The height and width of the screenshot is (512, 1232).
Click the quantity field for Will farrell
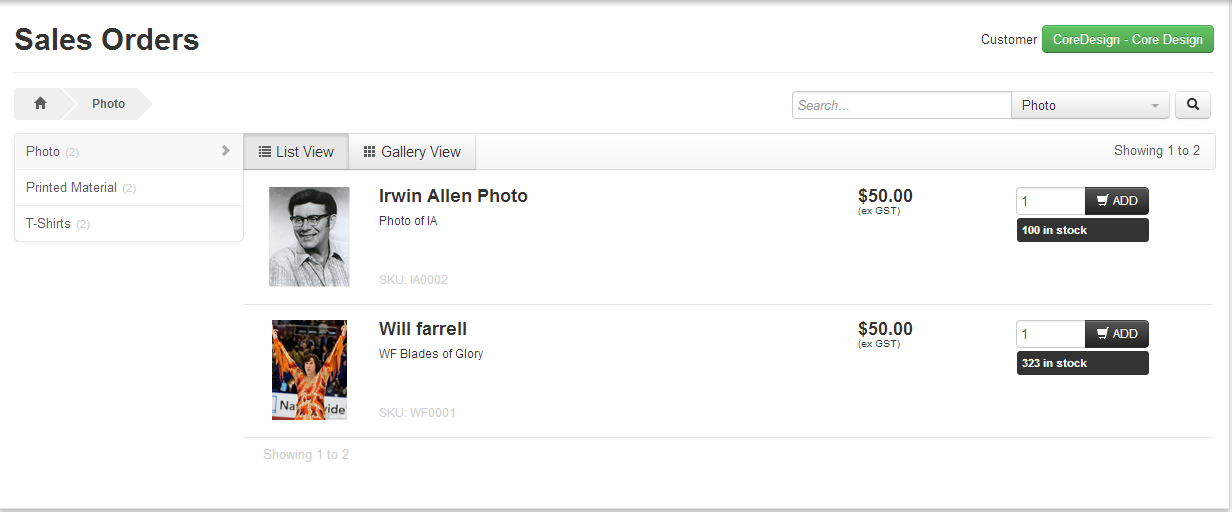point(1050,334)
